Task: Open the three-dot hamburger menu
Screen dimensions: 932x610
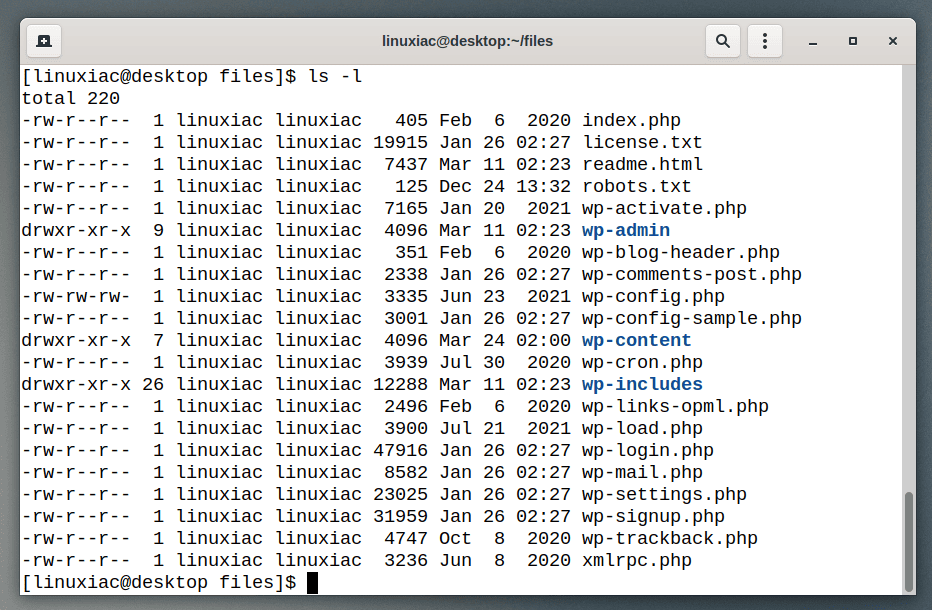Action: tap(764, 41)
